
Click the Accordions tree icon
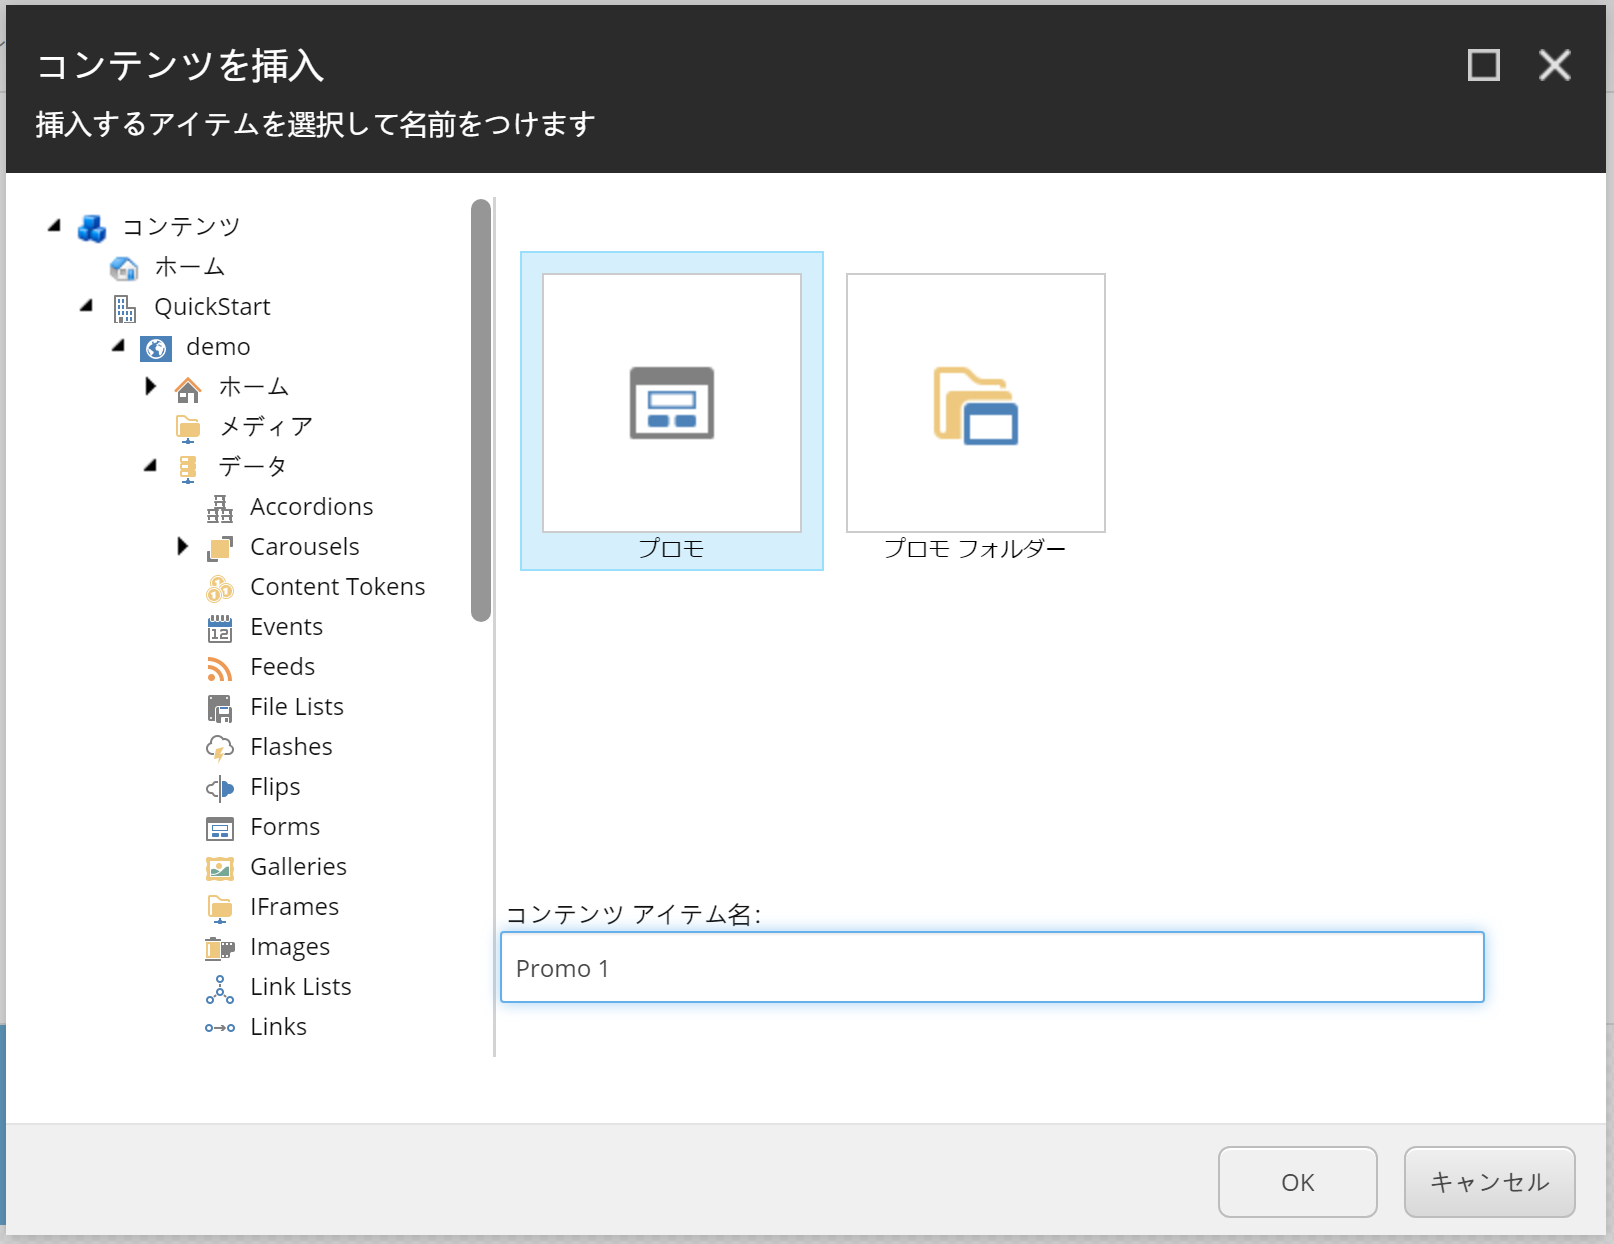[219, 508]
